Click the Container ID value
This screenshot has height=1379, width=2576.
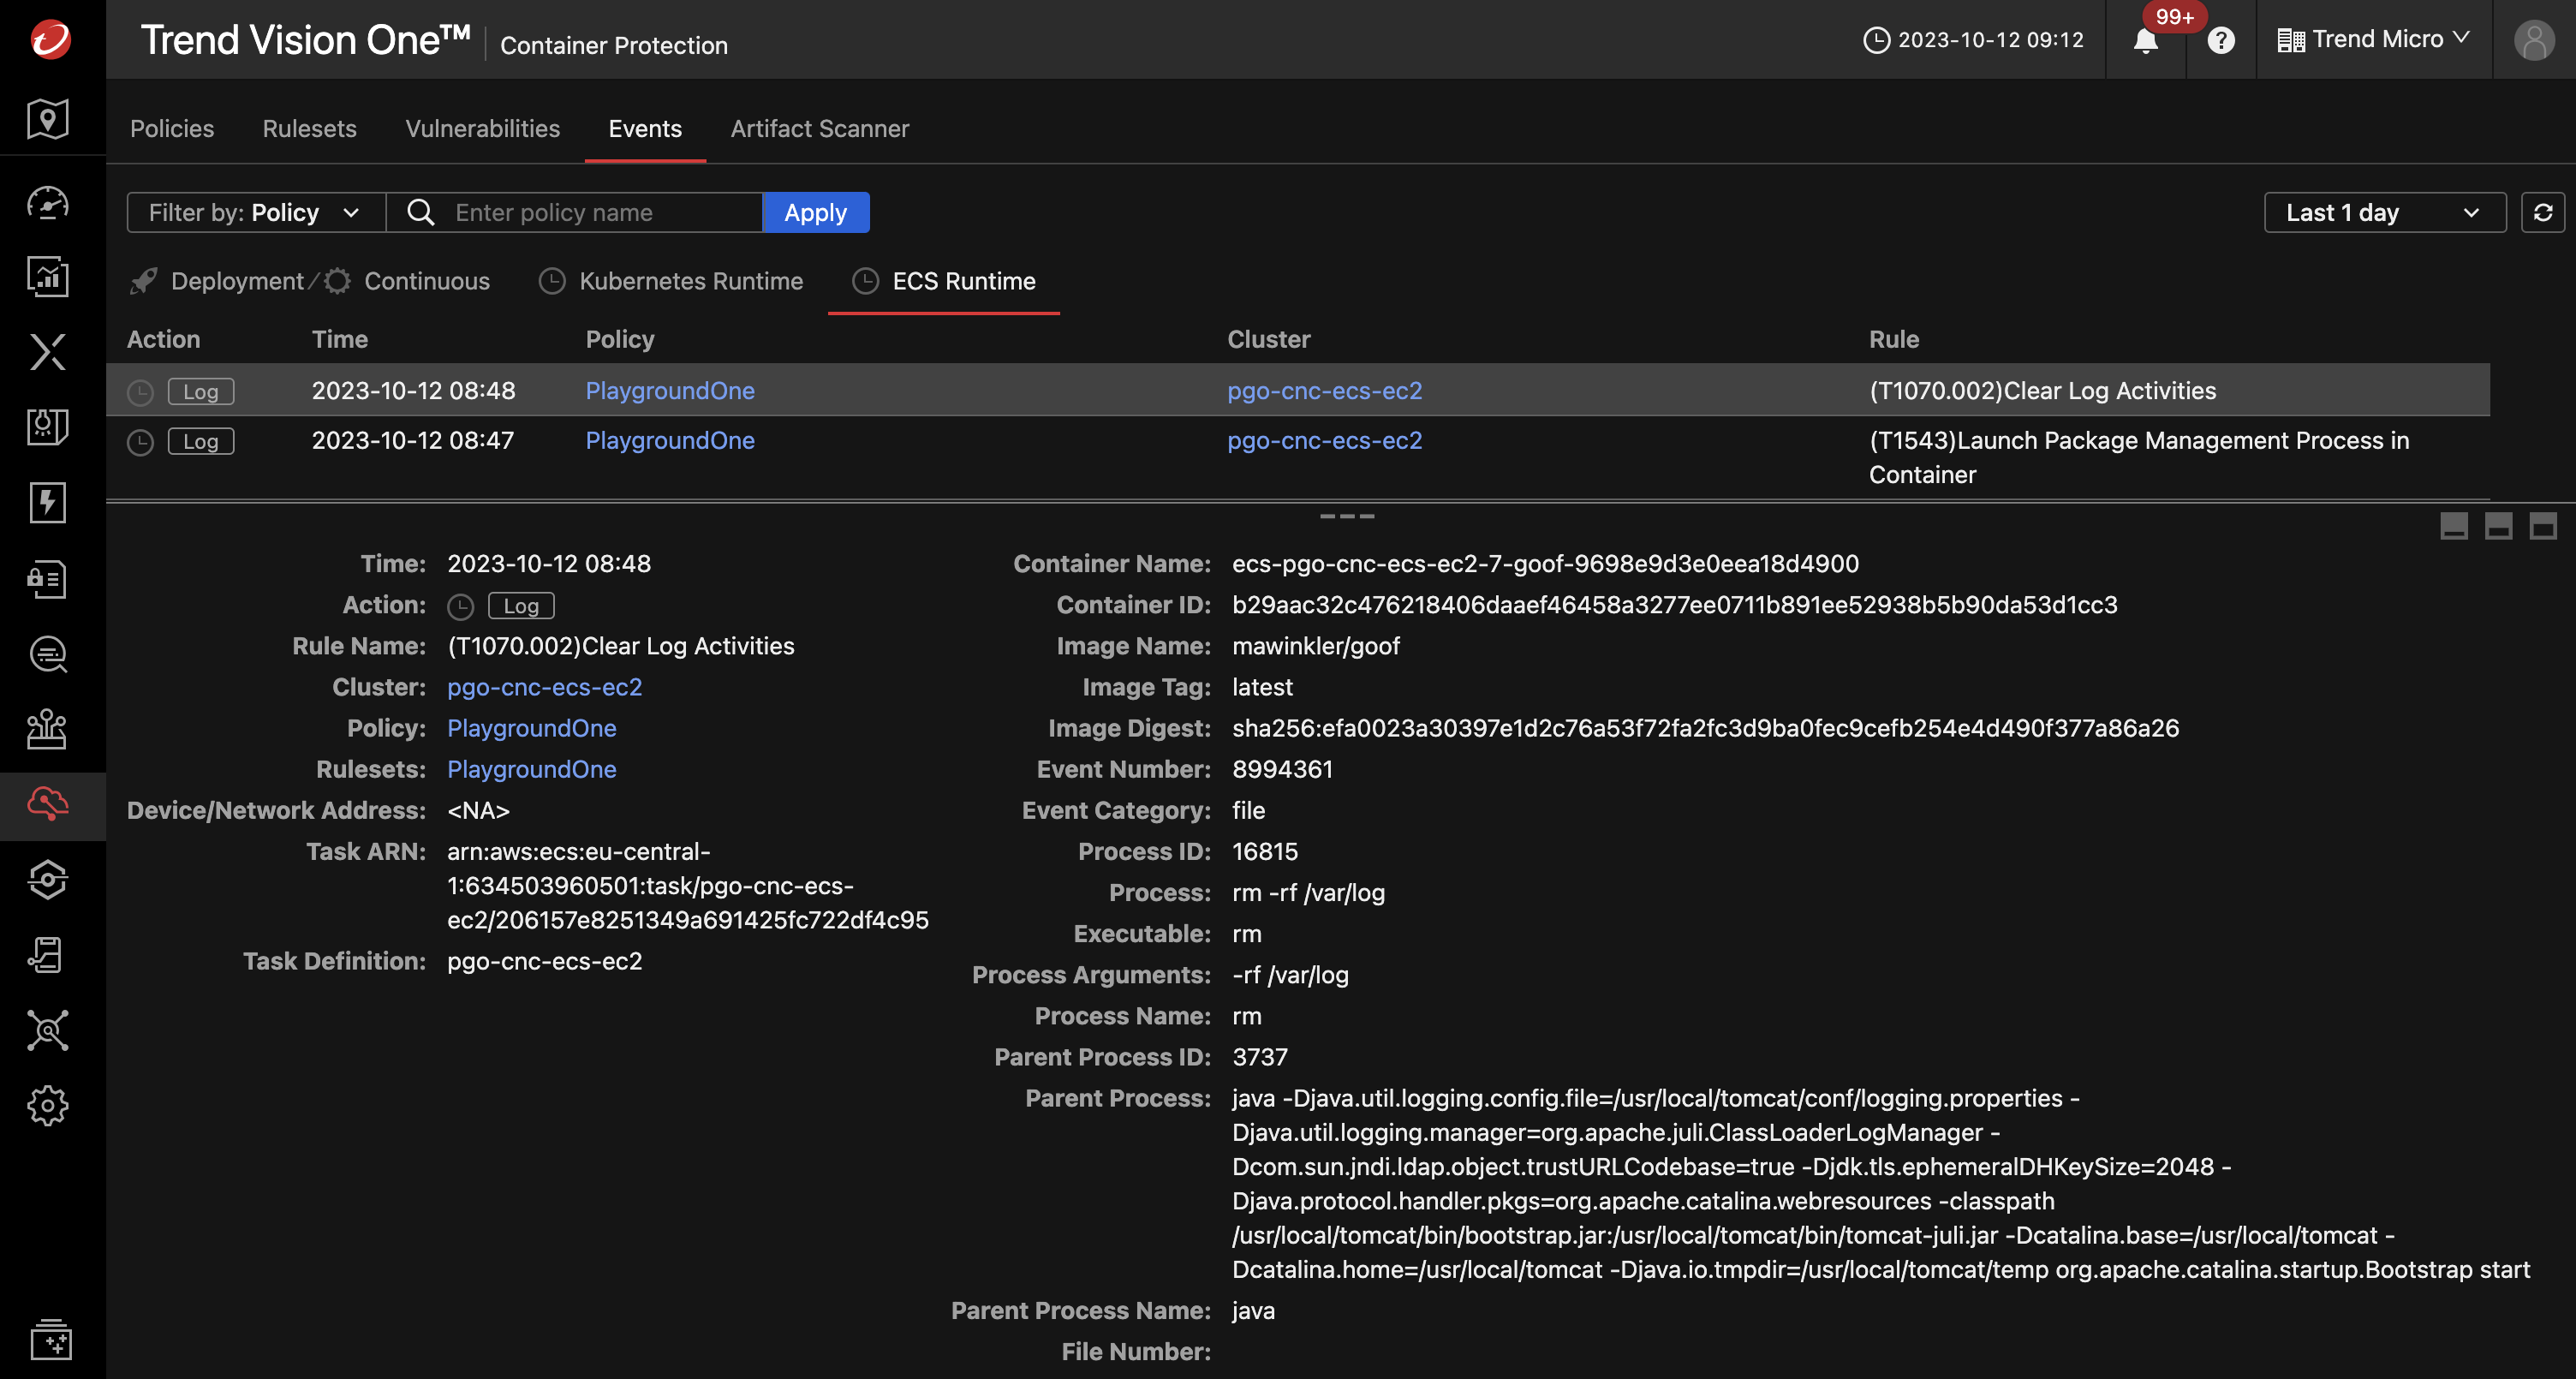pos(1674,605)
